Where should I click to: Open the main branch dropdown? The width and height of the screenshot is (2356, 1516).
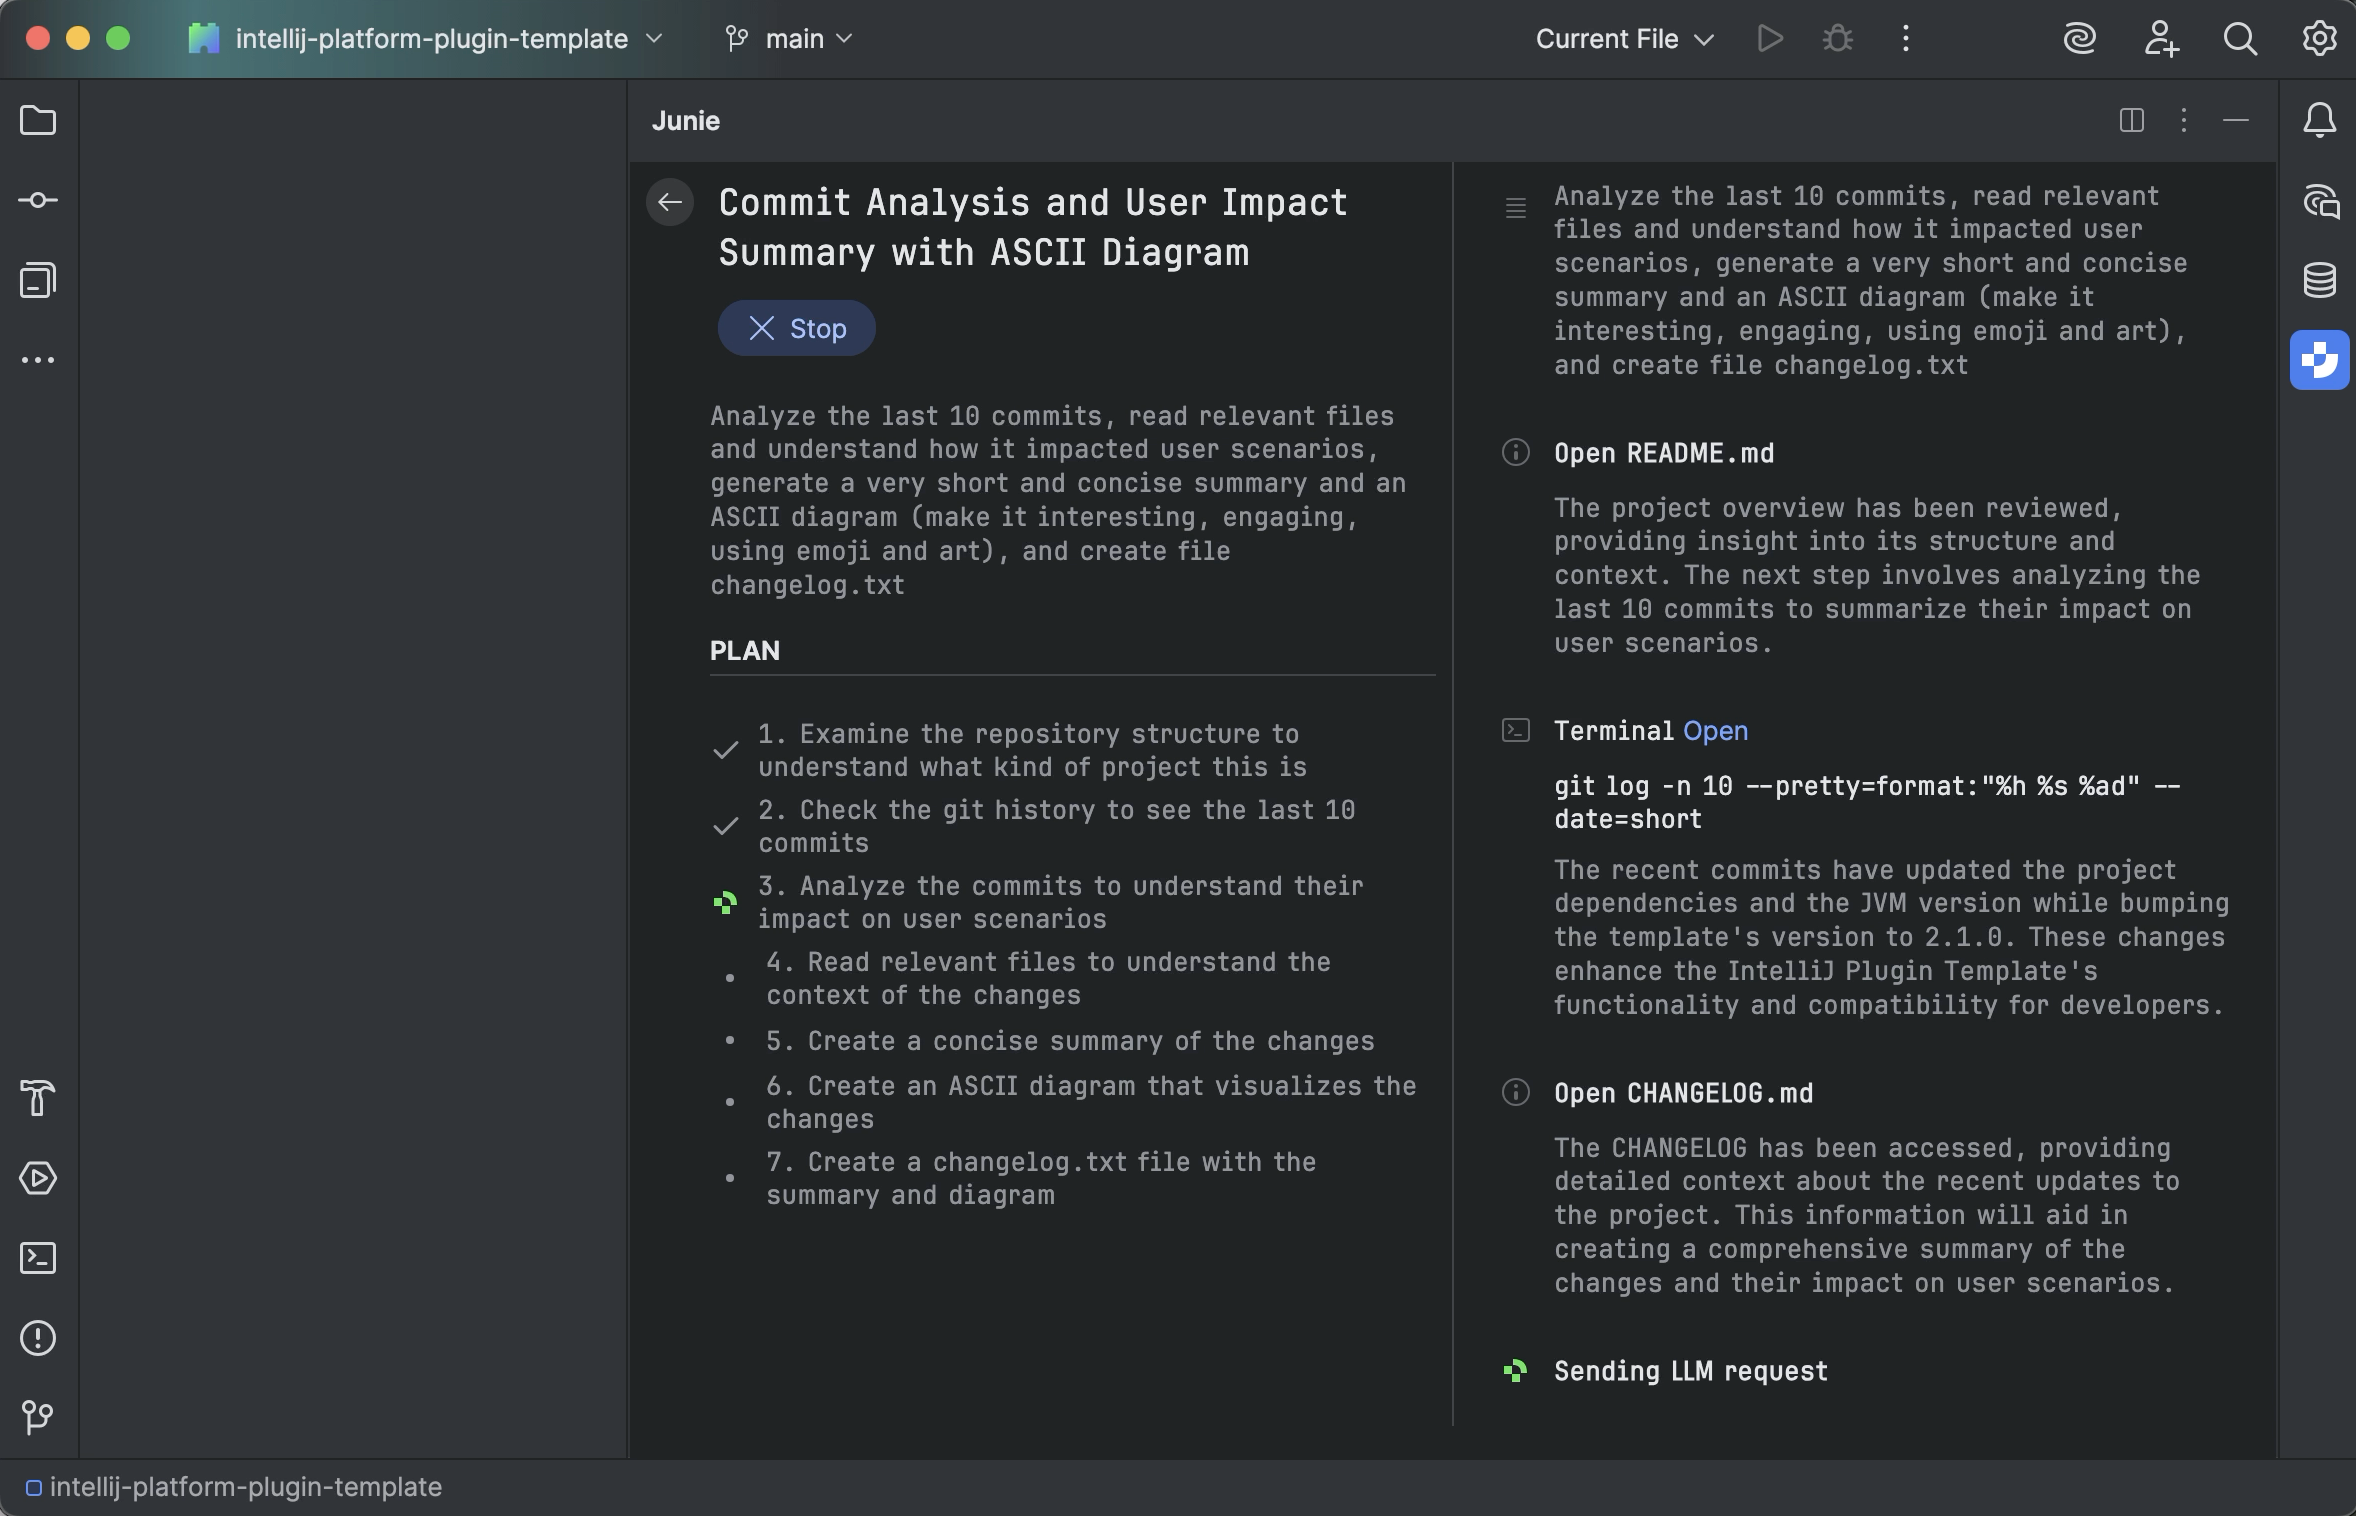coord(843,39)
